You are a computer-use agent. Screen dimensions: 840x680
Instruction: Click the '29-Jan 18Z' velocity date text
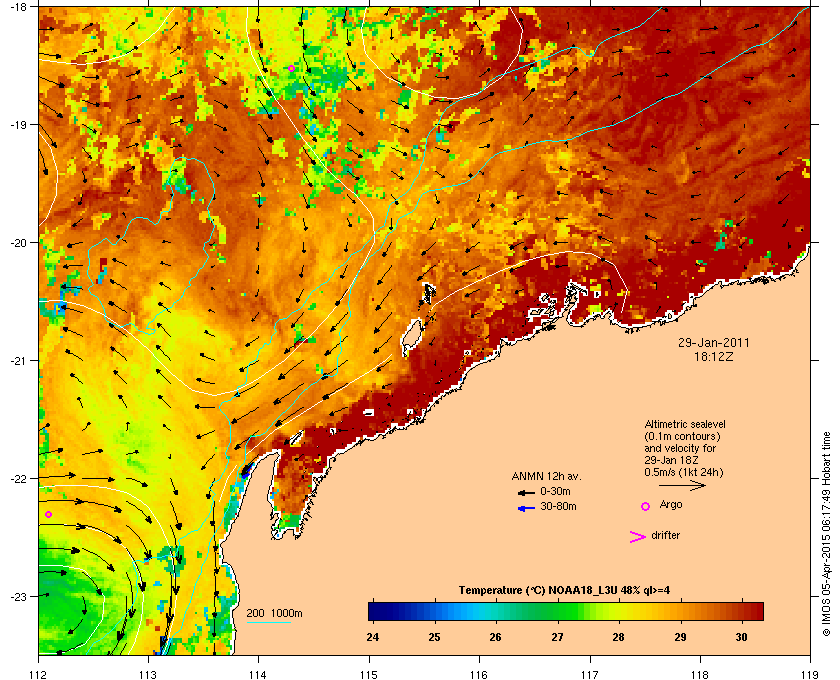[671, 460]
